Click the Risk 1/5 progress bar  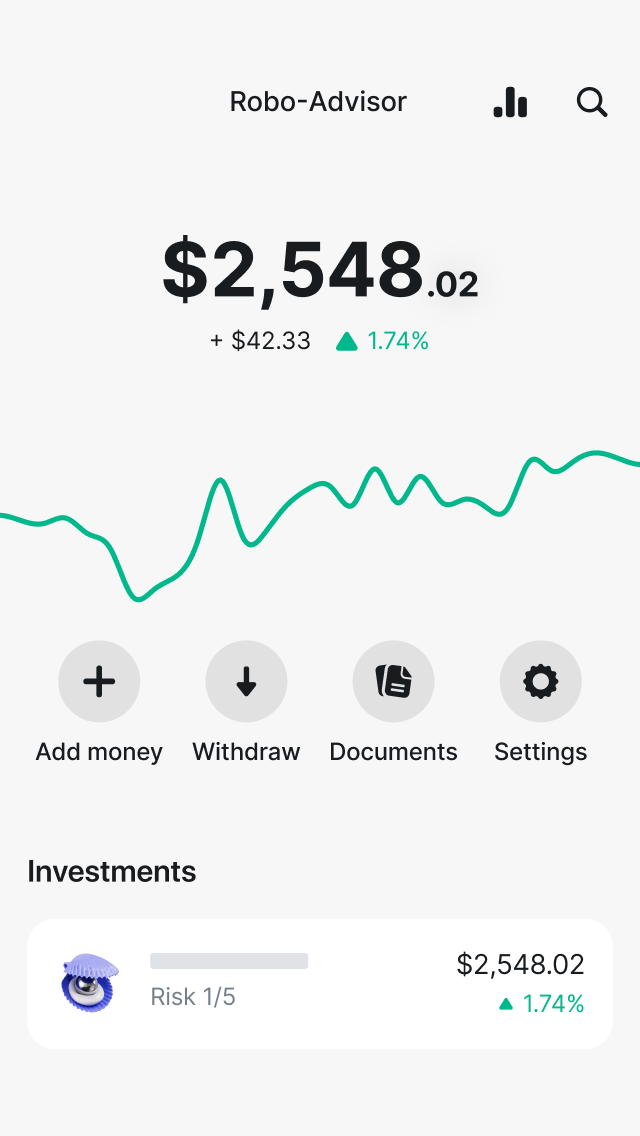click(x=228, y=960)
